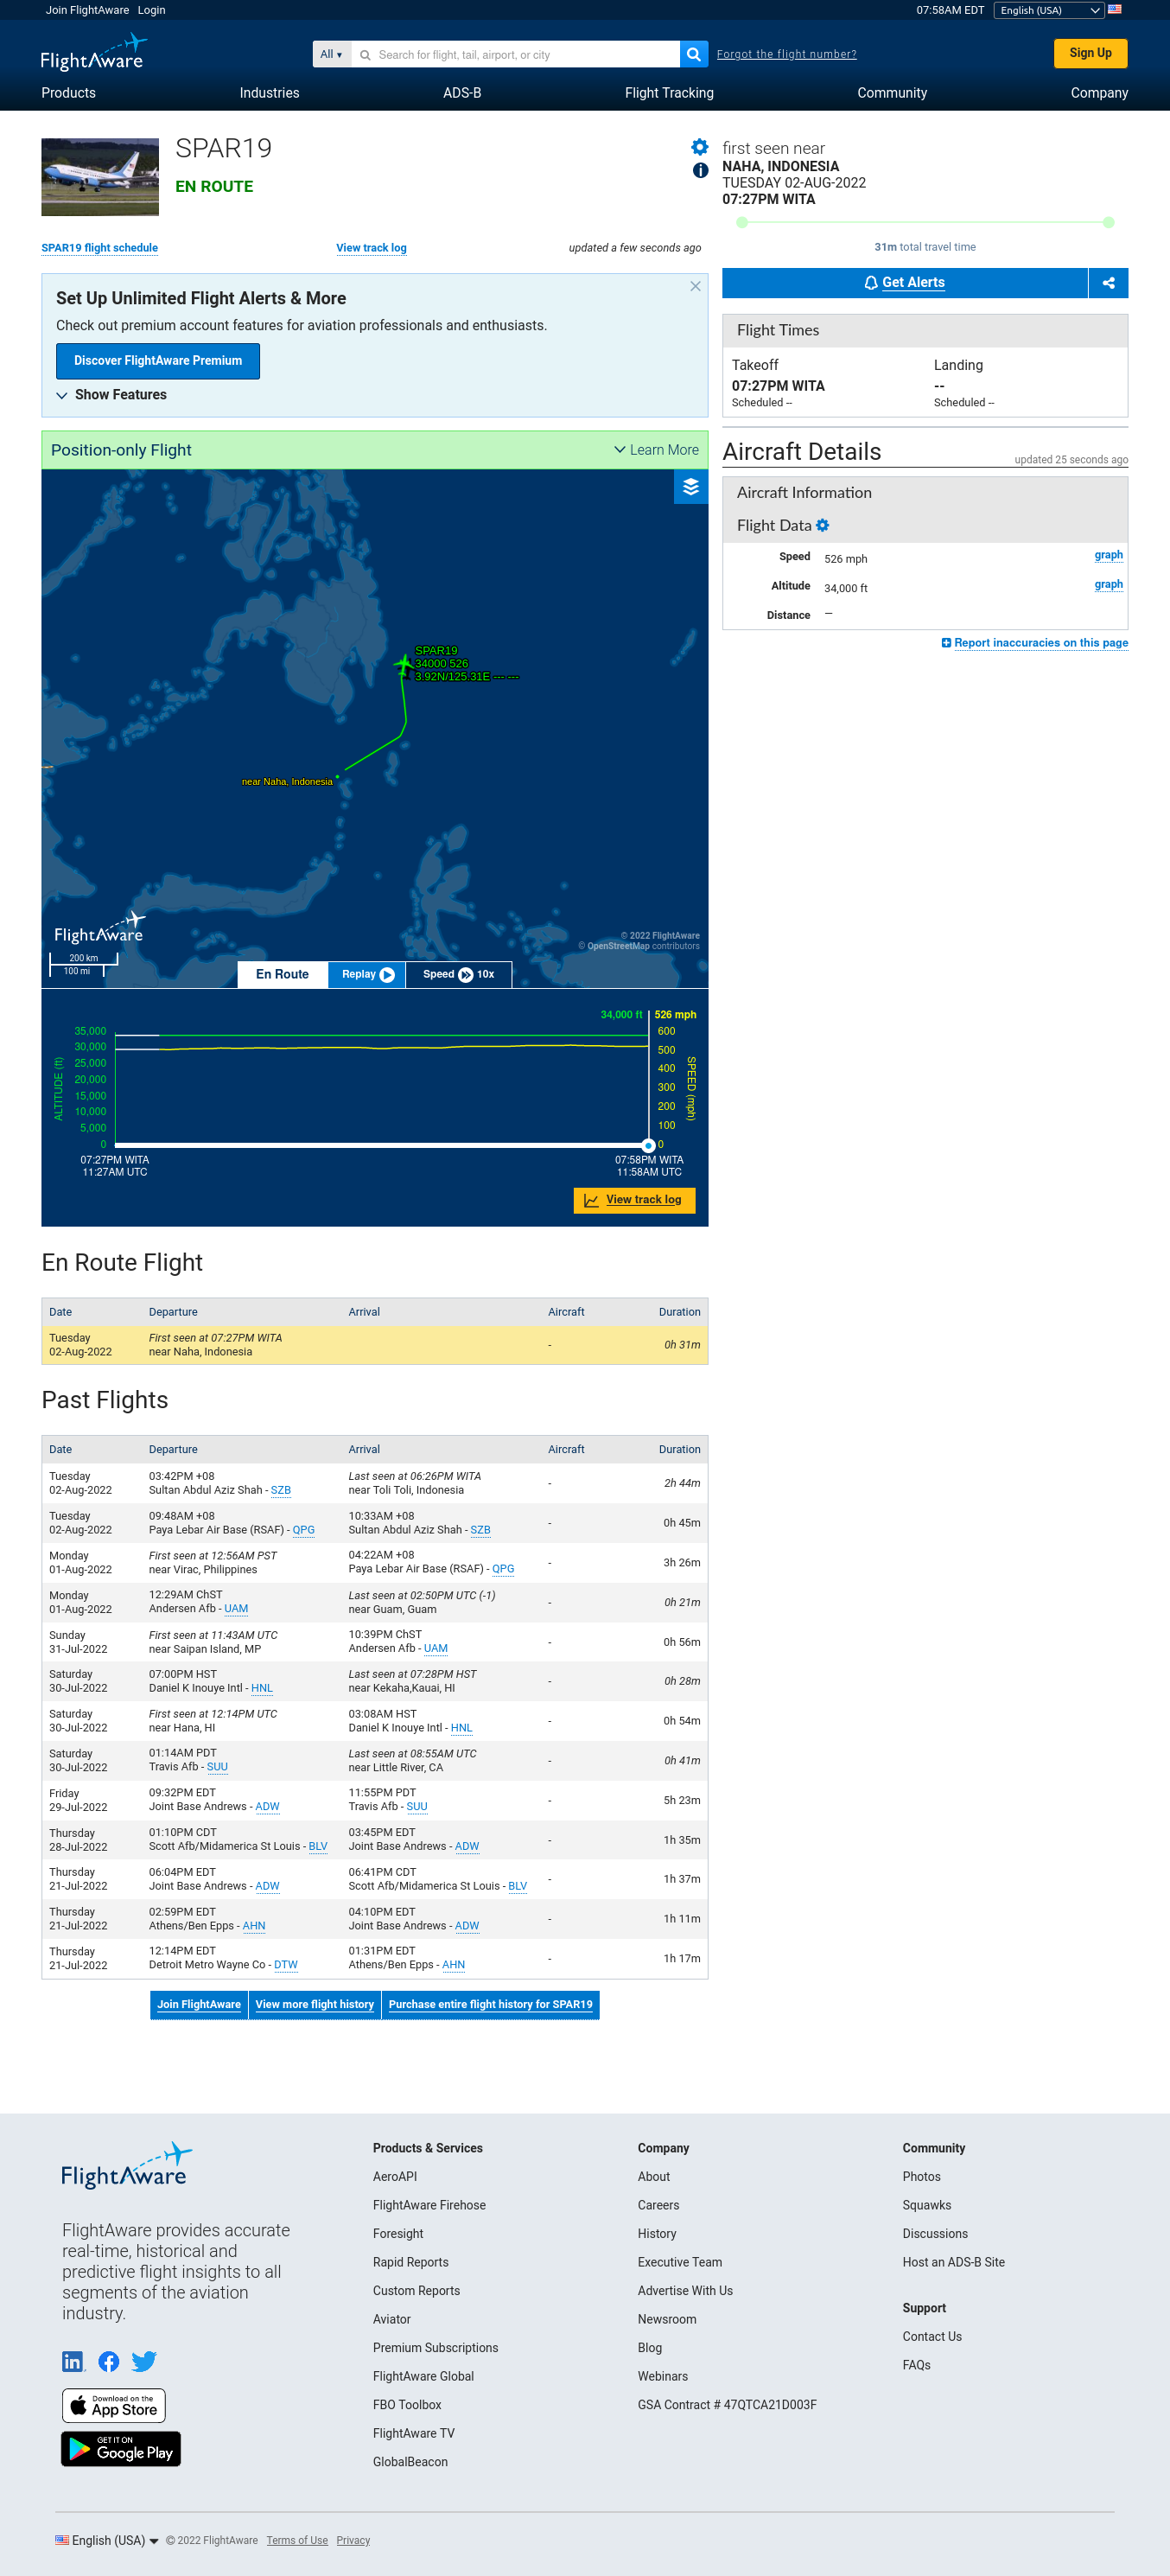Click Flight Data gear icon
Screen dimensions: 1170x2576
click(x=823, y=525)
